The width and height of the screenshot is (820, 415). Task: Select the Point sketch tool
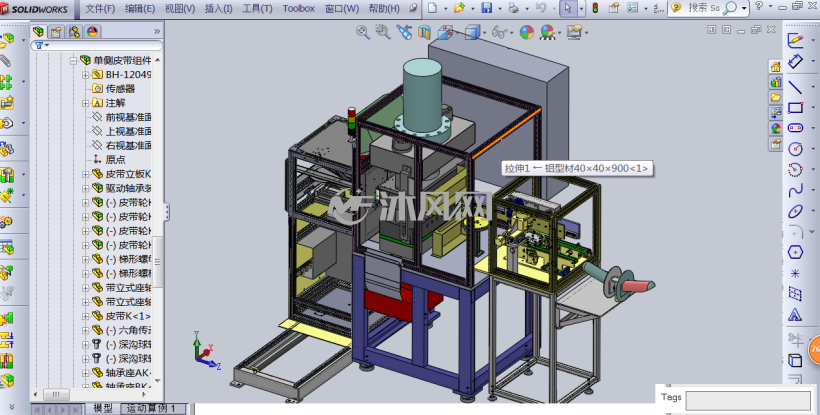795,273
